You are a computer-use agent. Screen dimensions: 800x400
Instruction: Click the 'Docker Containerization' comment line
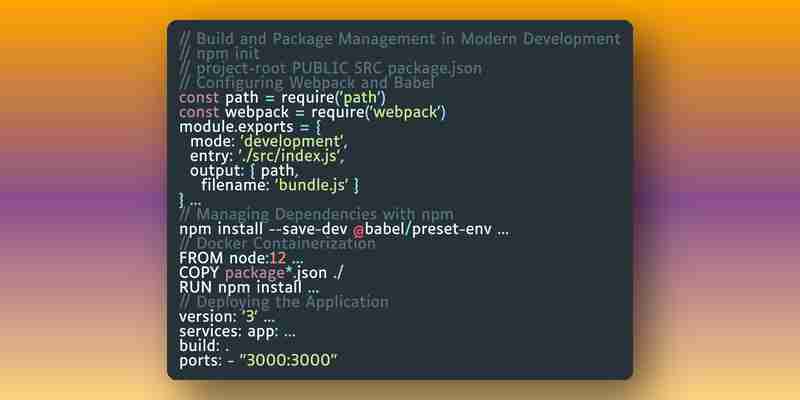[x=278, y=244]
